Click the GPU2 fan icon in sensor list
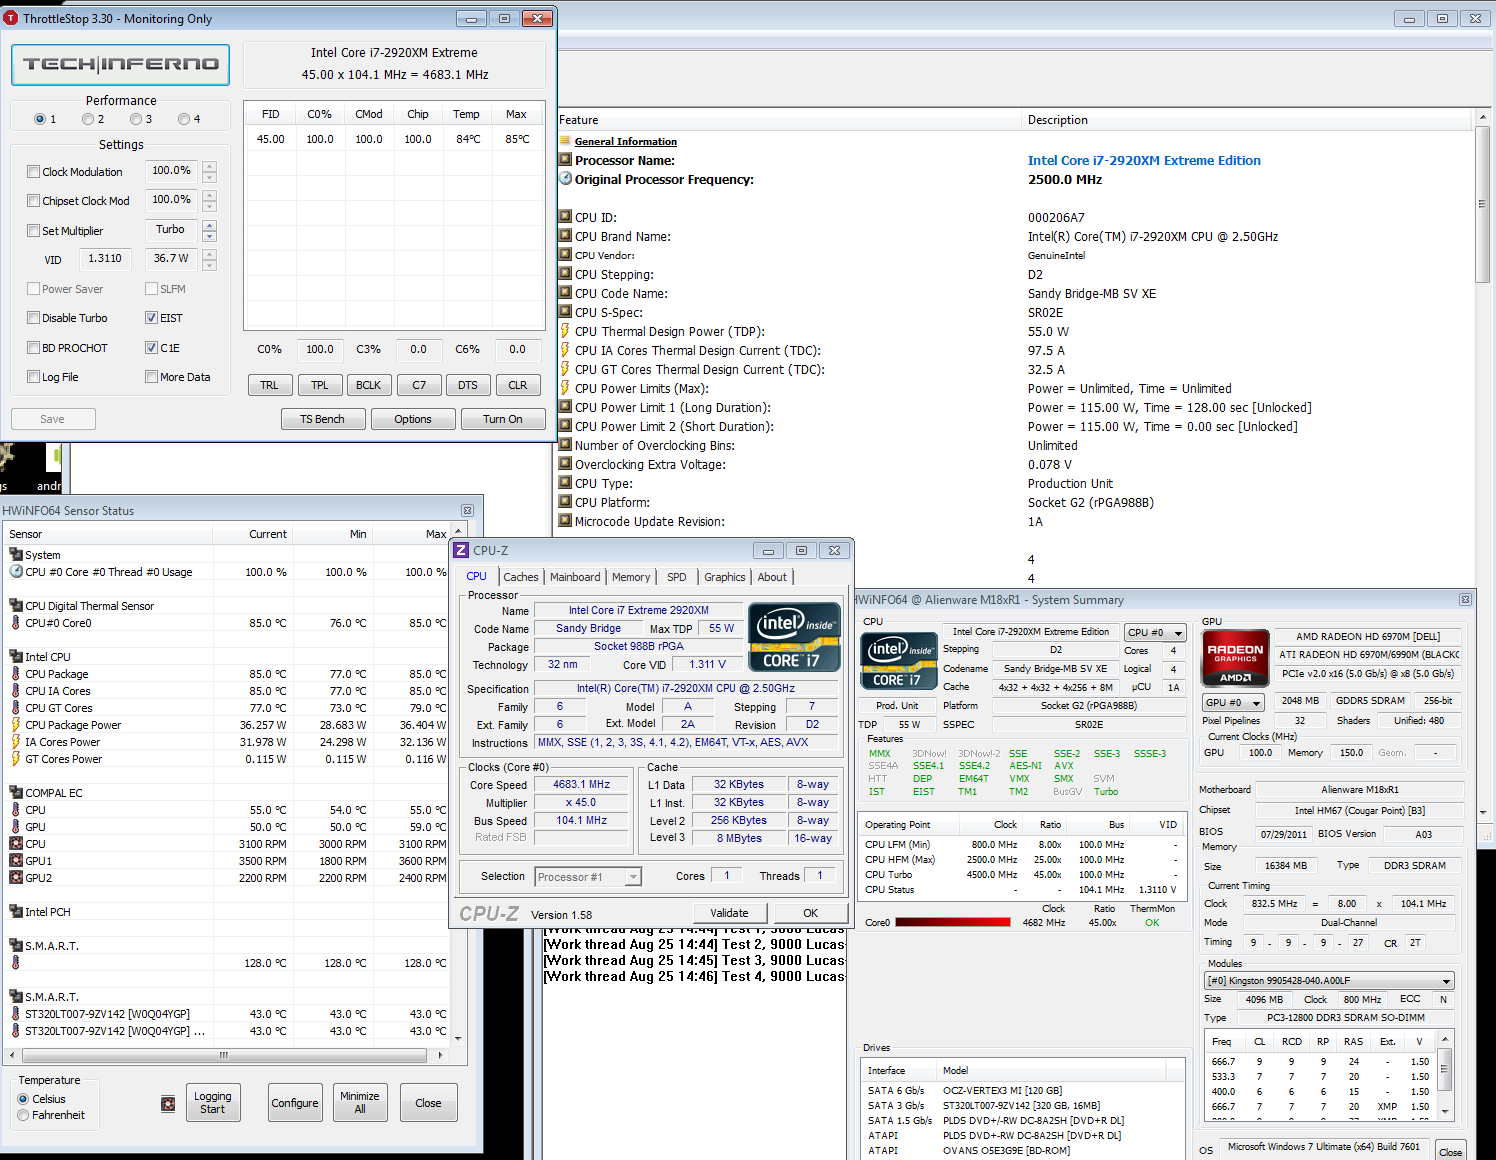The image size is (1496, 1160). (x=16, y=878)
